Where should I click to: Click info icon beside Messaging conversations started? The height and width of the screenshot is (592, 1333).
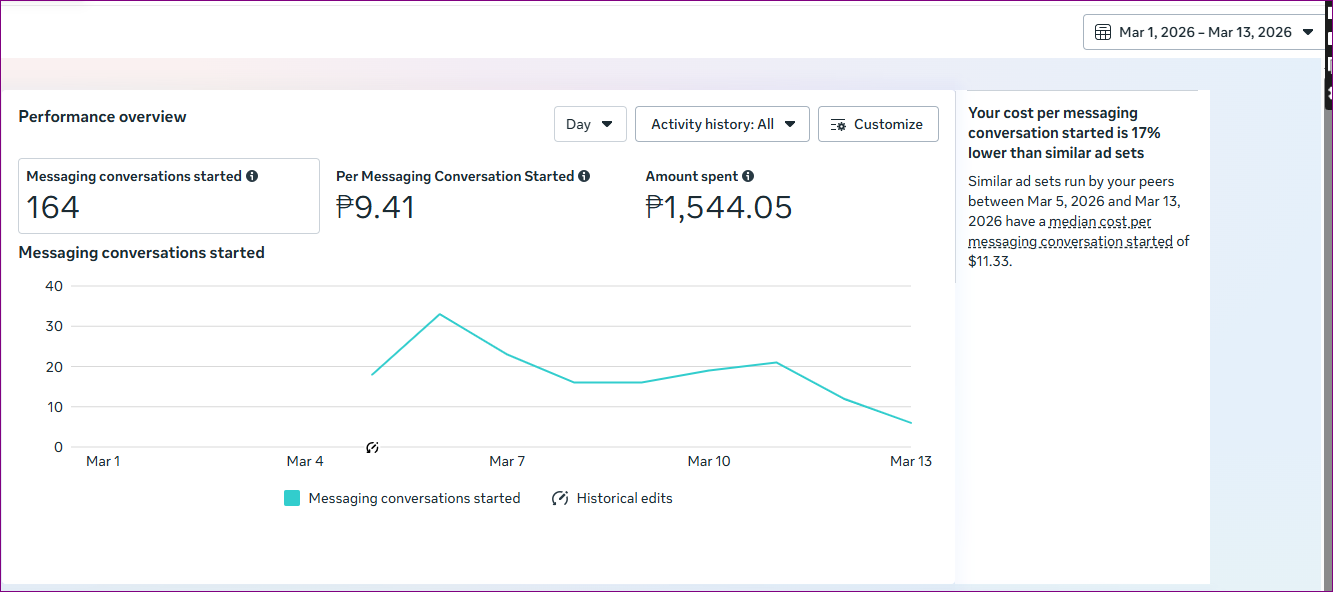tap(252, 176)
